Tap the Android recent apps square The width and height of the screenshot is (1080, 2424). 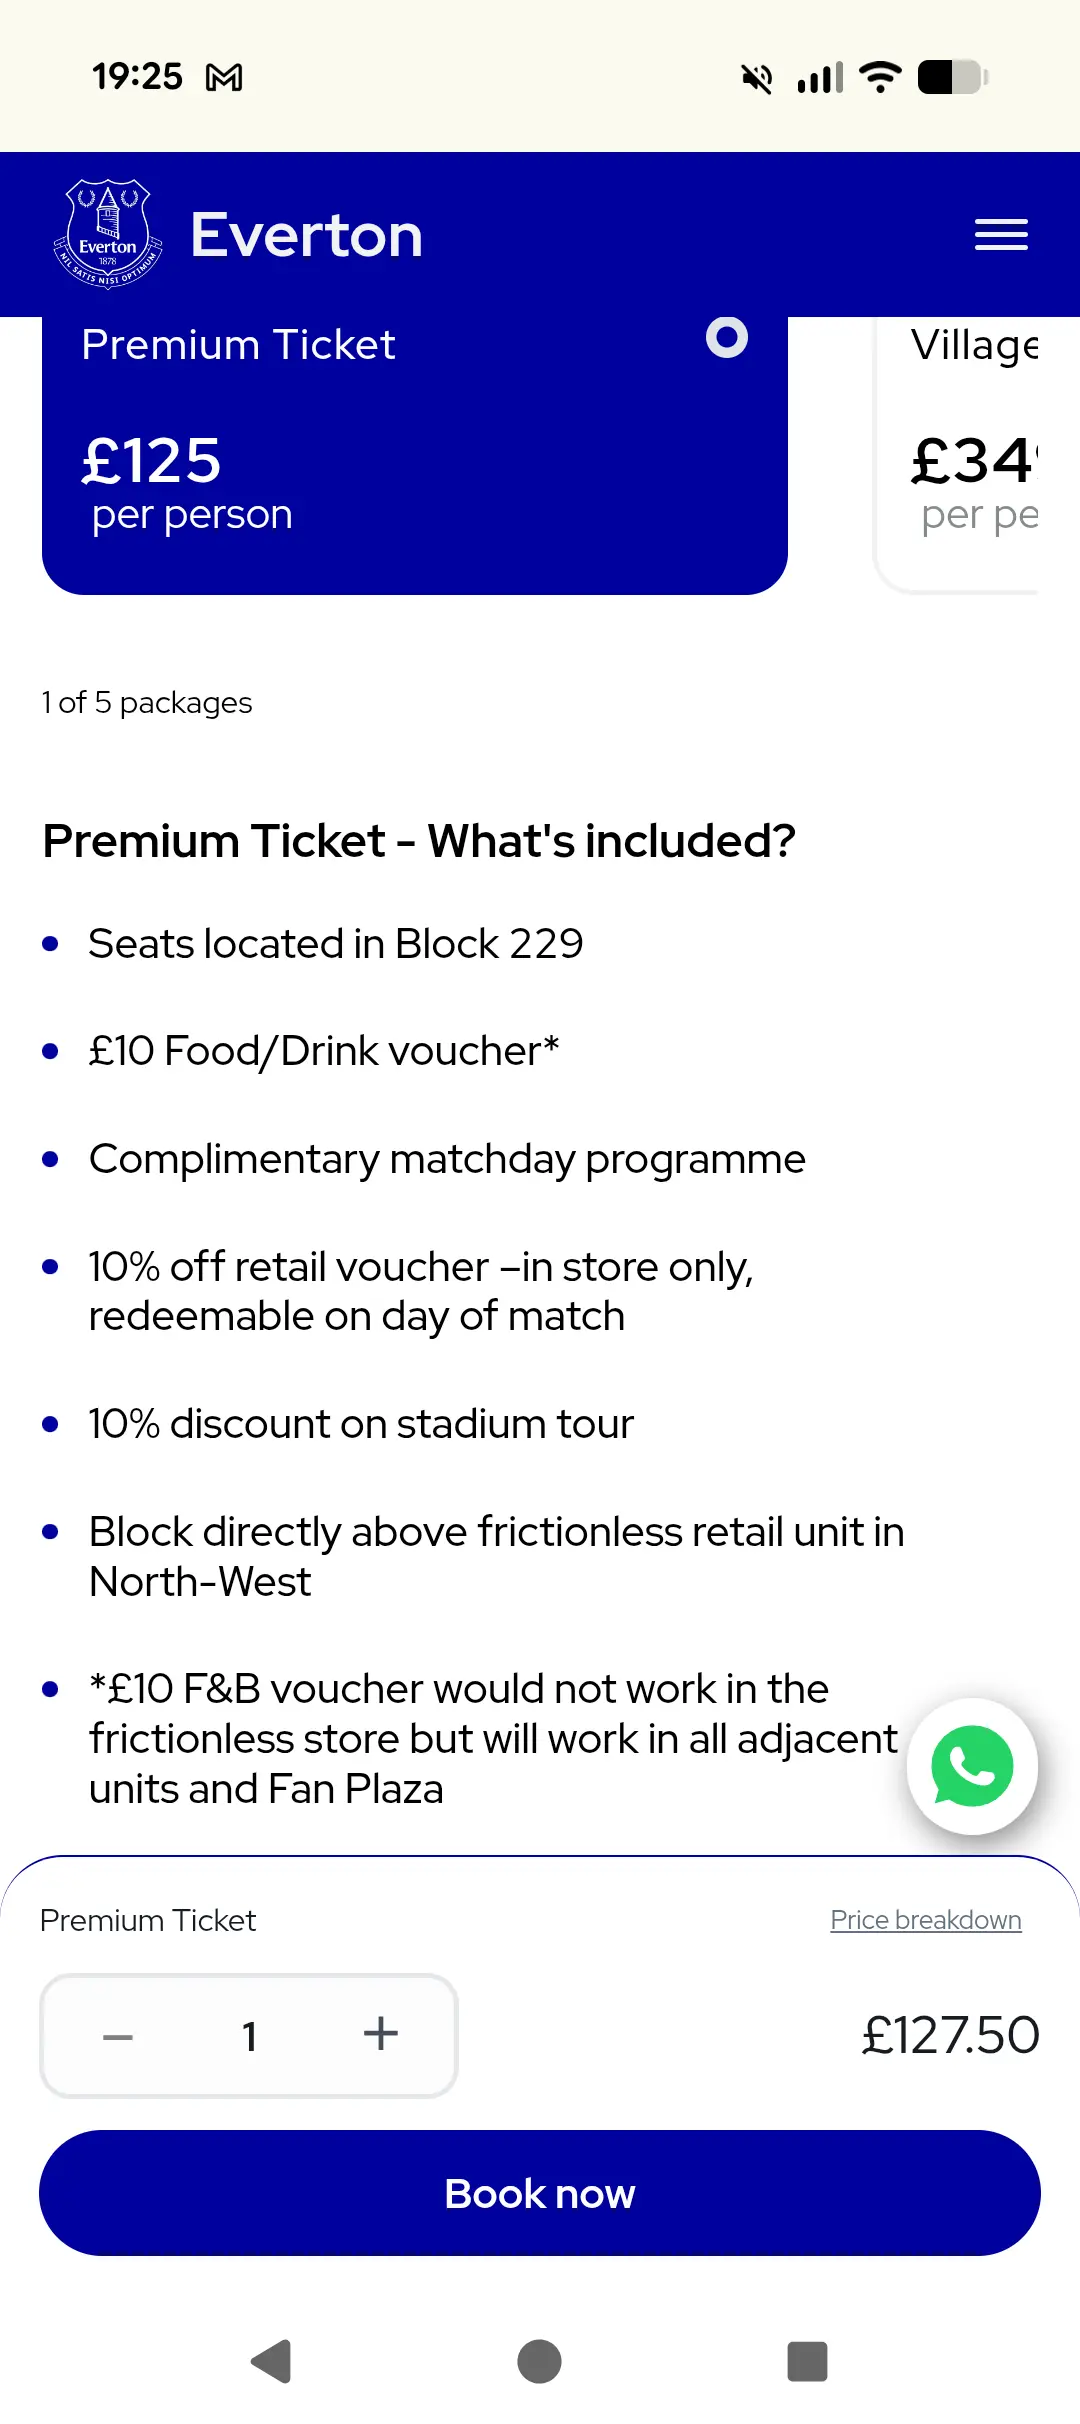tap(808, 2361)
